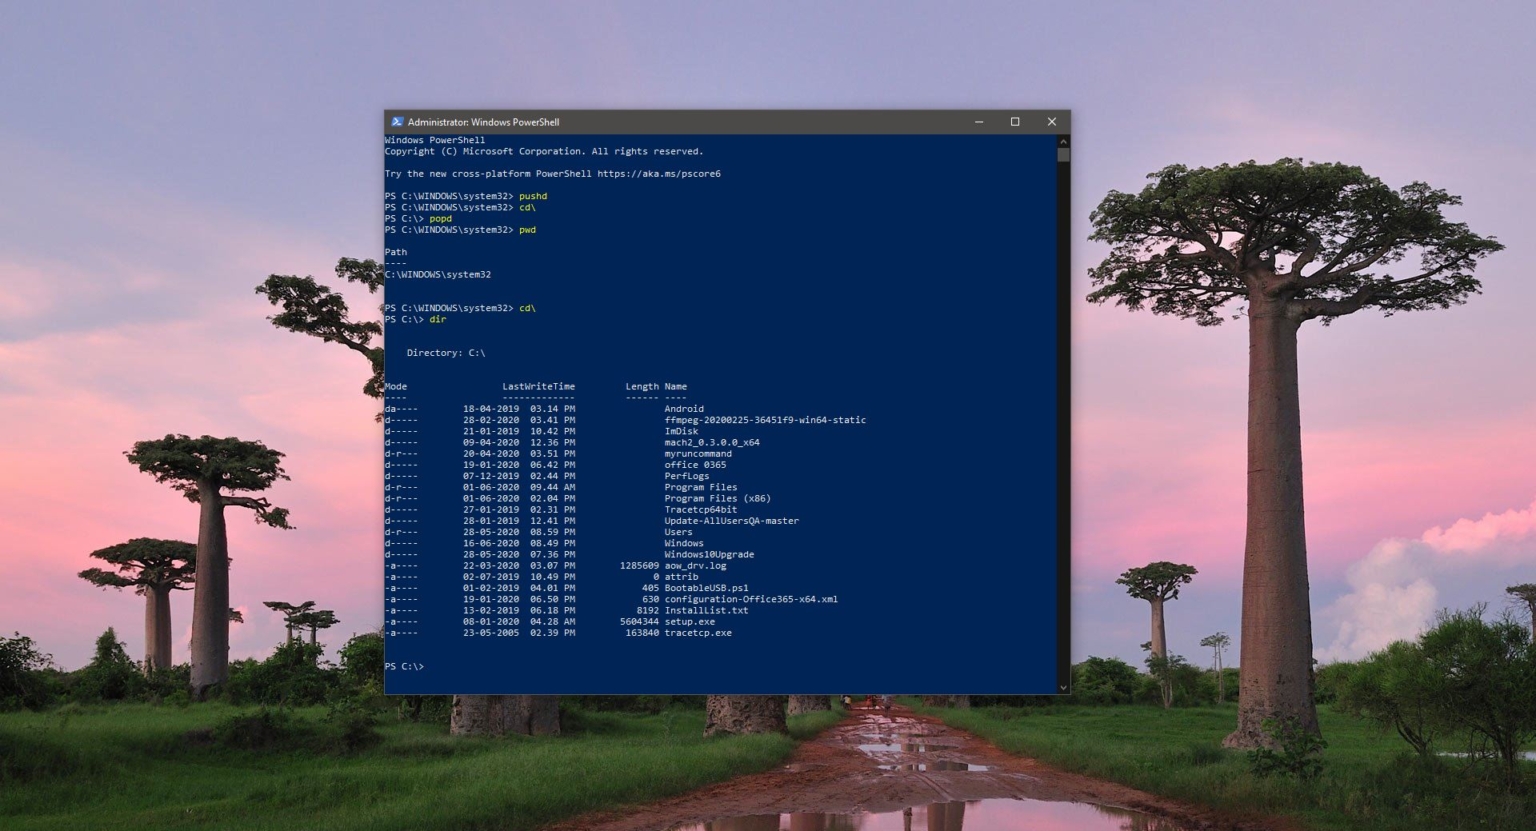
Task: Select the yellow "pushd" command text
Action: pos(532,196)
